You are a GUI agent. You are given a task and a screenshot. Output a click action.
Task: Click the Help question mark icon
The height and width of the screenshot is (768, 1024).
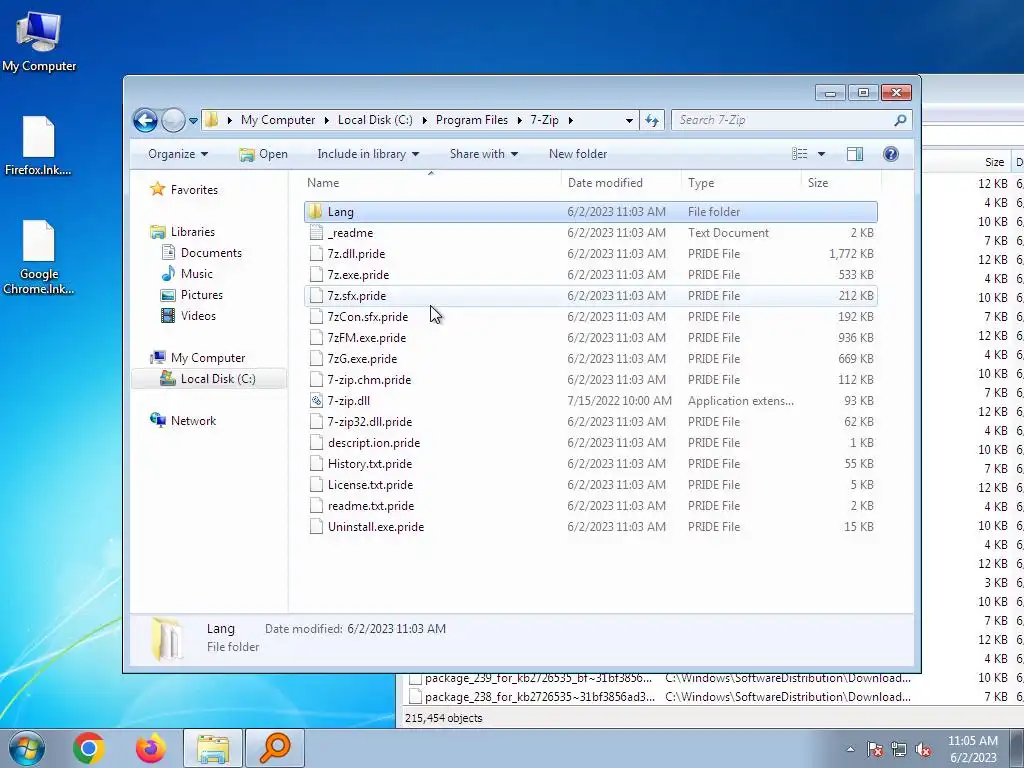(891, 154)
